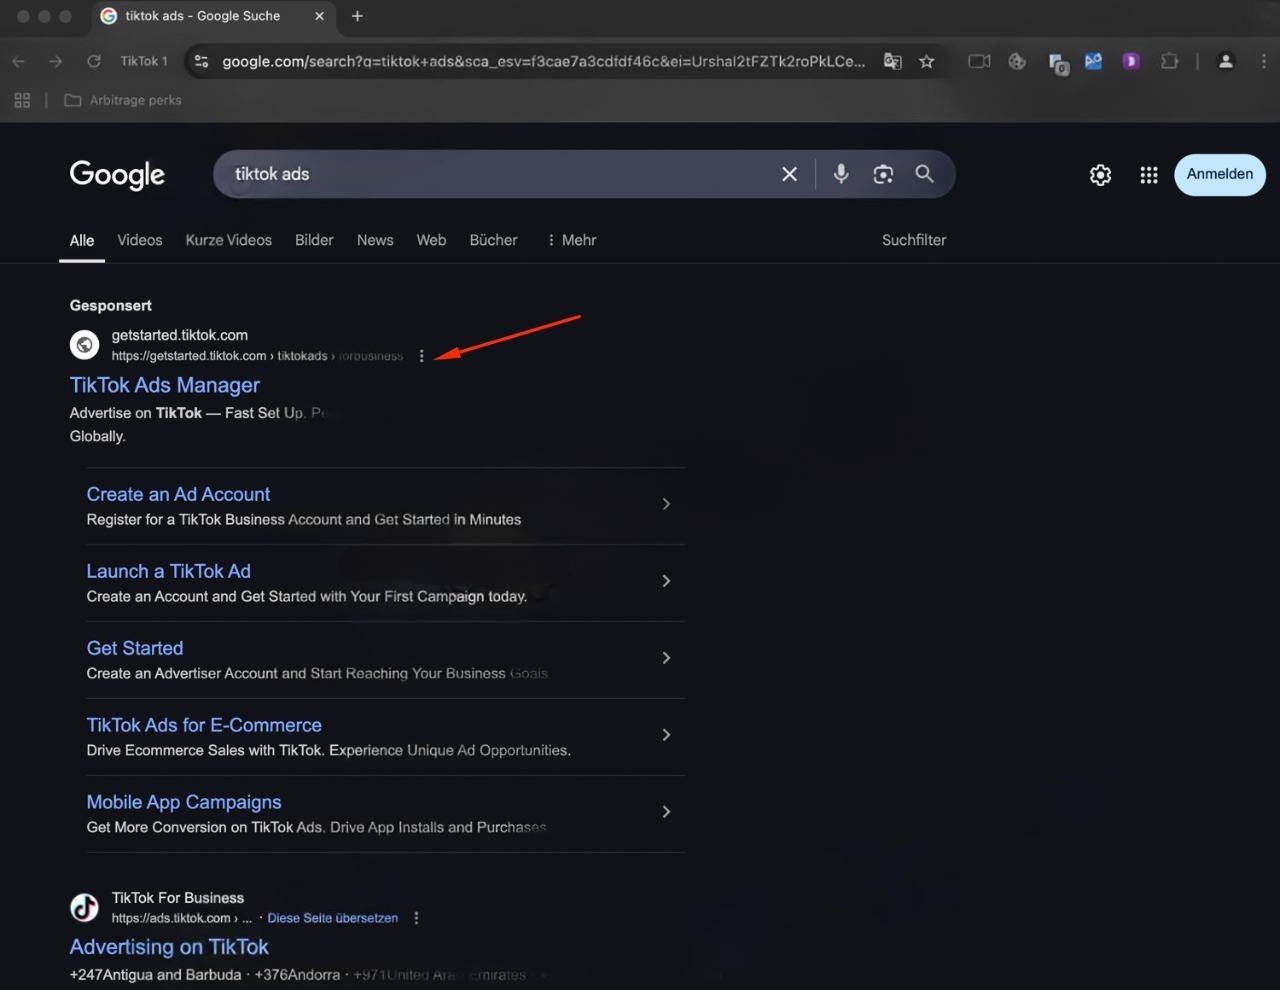This screenshot has height=990, width=1280.
Task: Clear the search box with the X icon
Action: [789, 174]
